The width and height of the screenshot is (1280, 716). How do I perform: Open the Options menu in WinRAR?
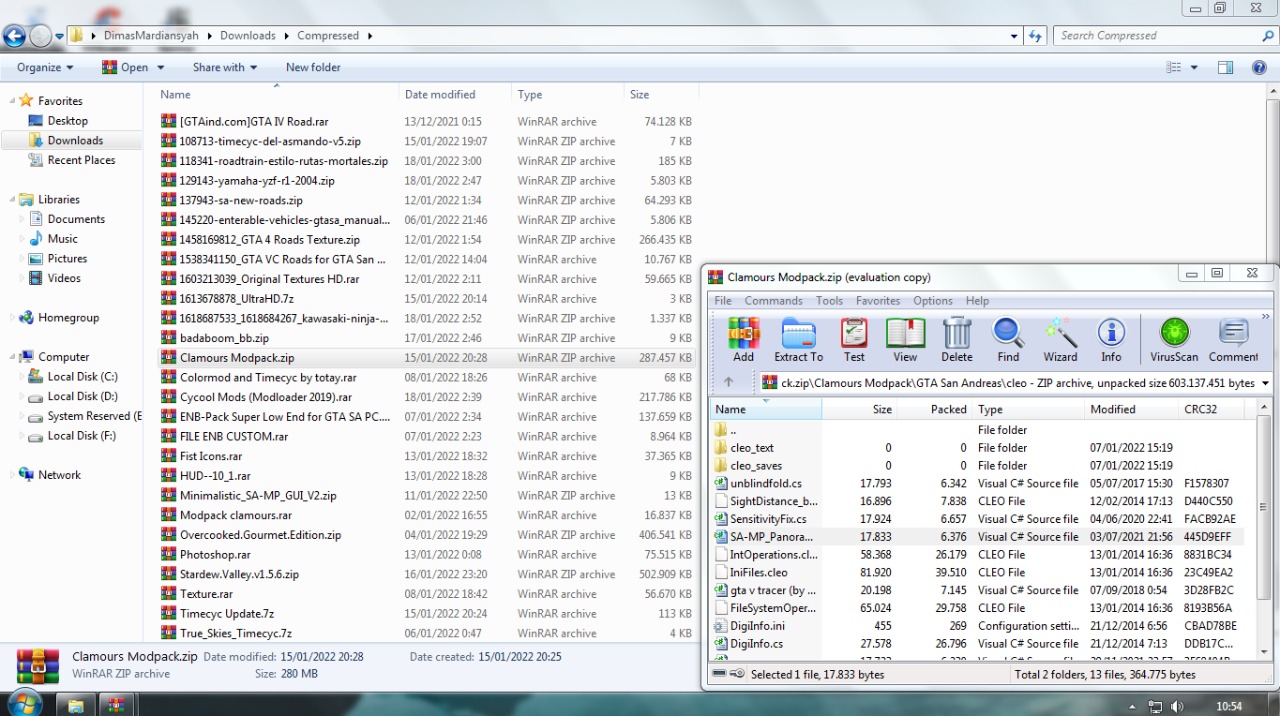point(932,301)
